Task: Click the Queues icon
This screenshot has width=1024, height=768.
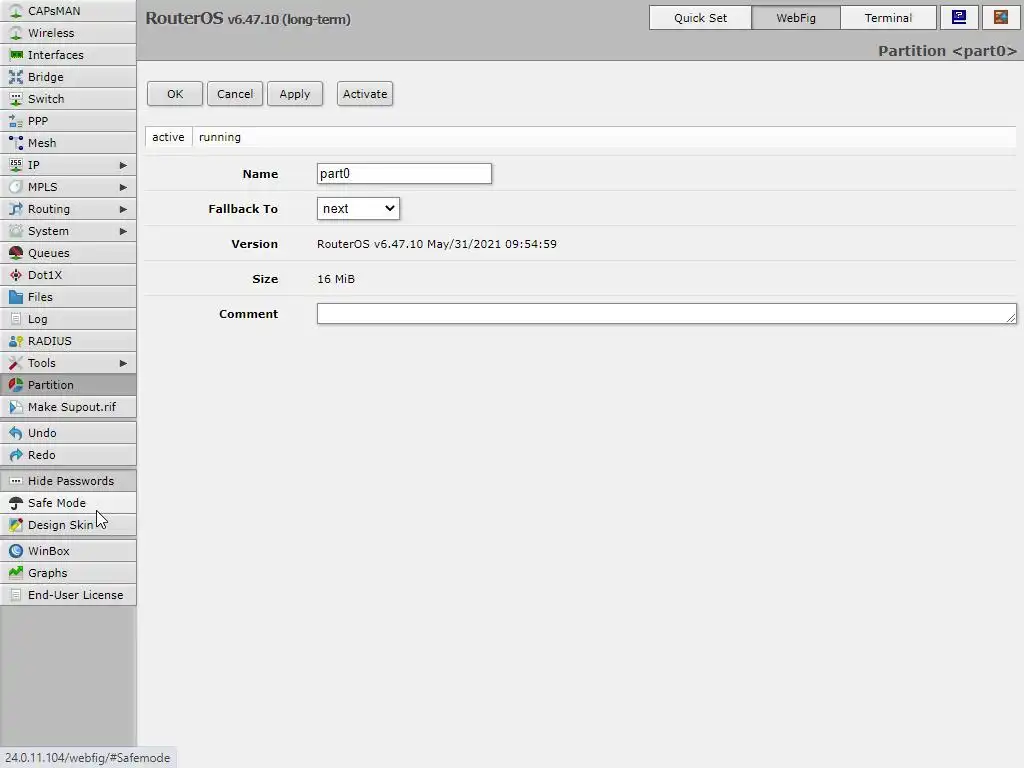Action: tap(16, 253)
